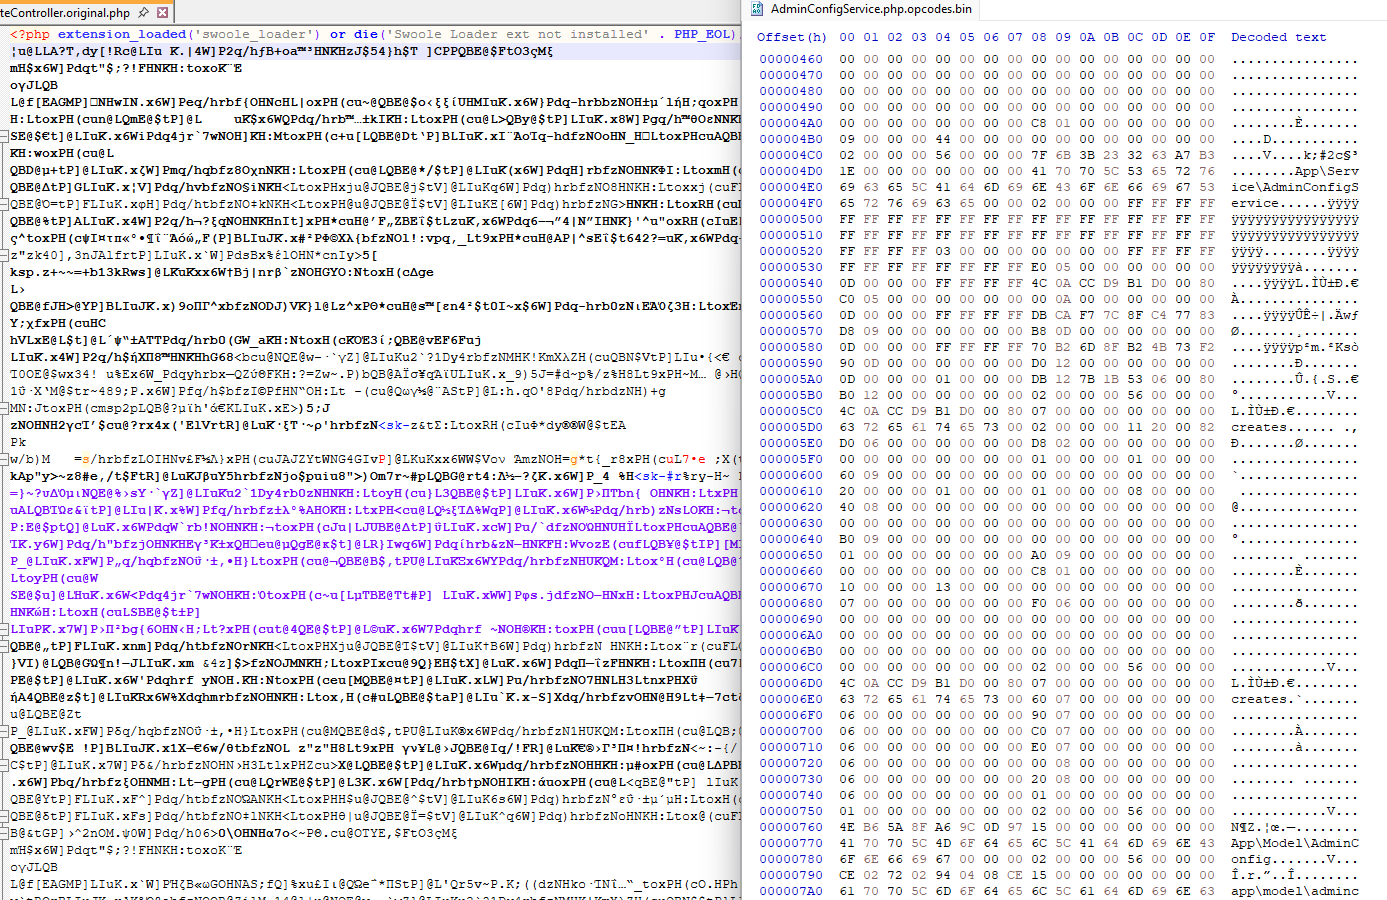
Task: Close the teController.original.php tab
Action: click(163, 12)
